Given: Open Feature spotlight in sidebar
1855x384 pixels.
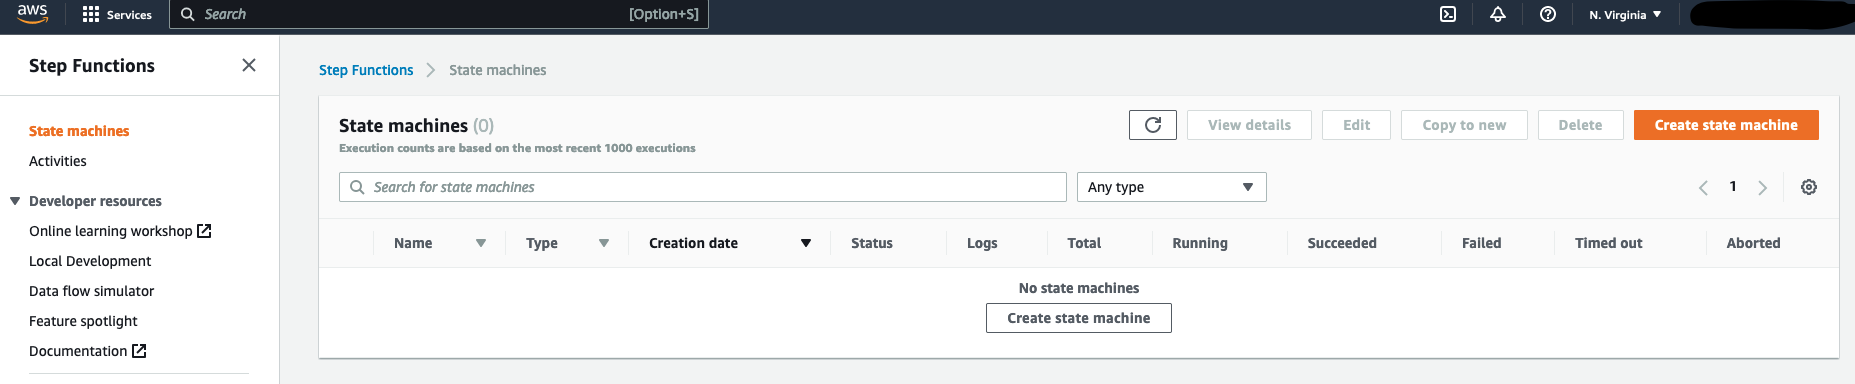Looking at the screenshot, I should click(83, 321).
